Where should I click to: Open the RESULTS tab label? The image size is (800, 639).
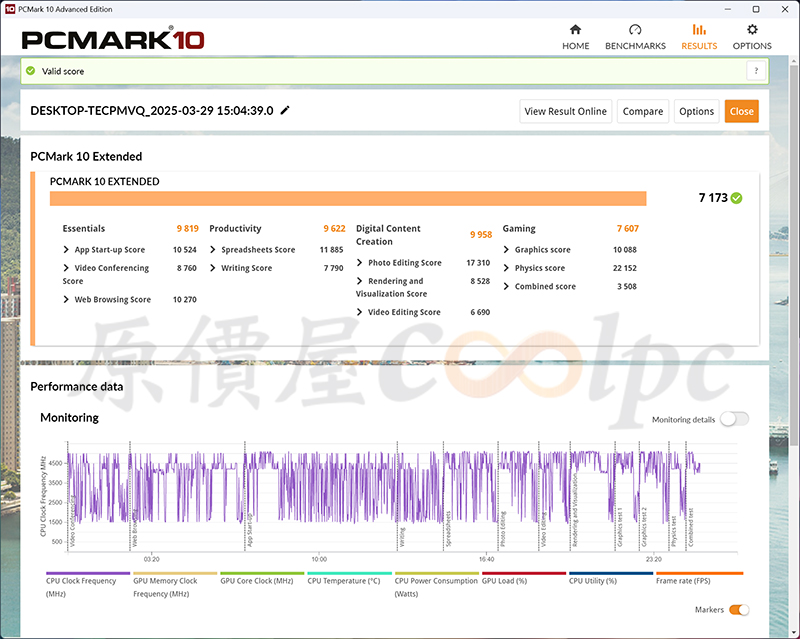[x=699, y=46]
